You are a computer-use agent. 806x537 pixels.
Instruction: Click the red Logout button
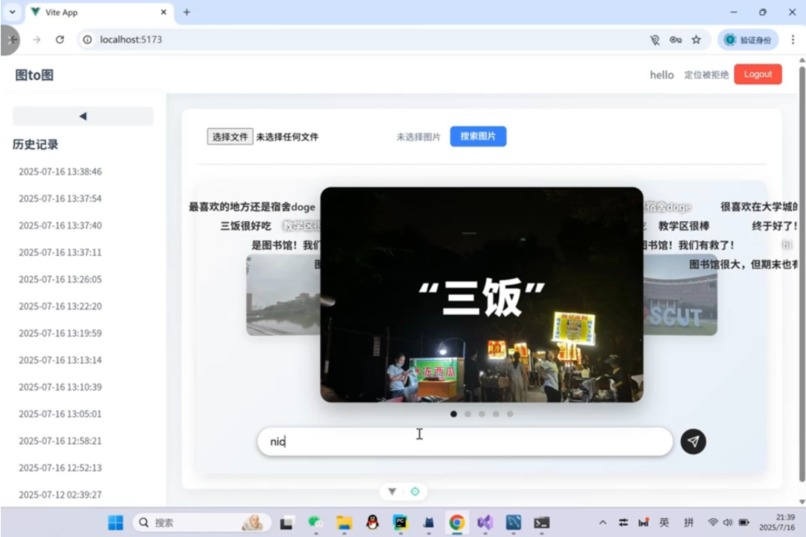758,75
